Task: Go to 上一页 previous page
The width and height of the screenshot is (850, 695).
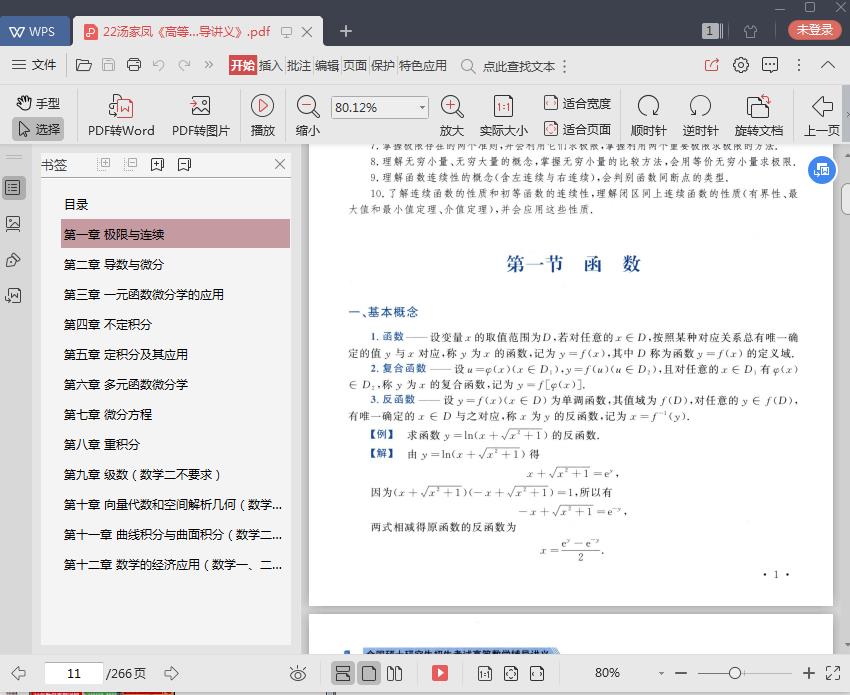Action: click(822, 115)
